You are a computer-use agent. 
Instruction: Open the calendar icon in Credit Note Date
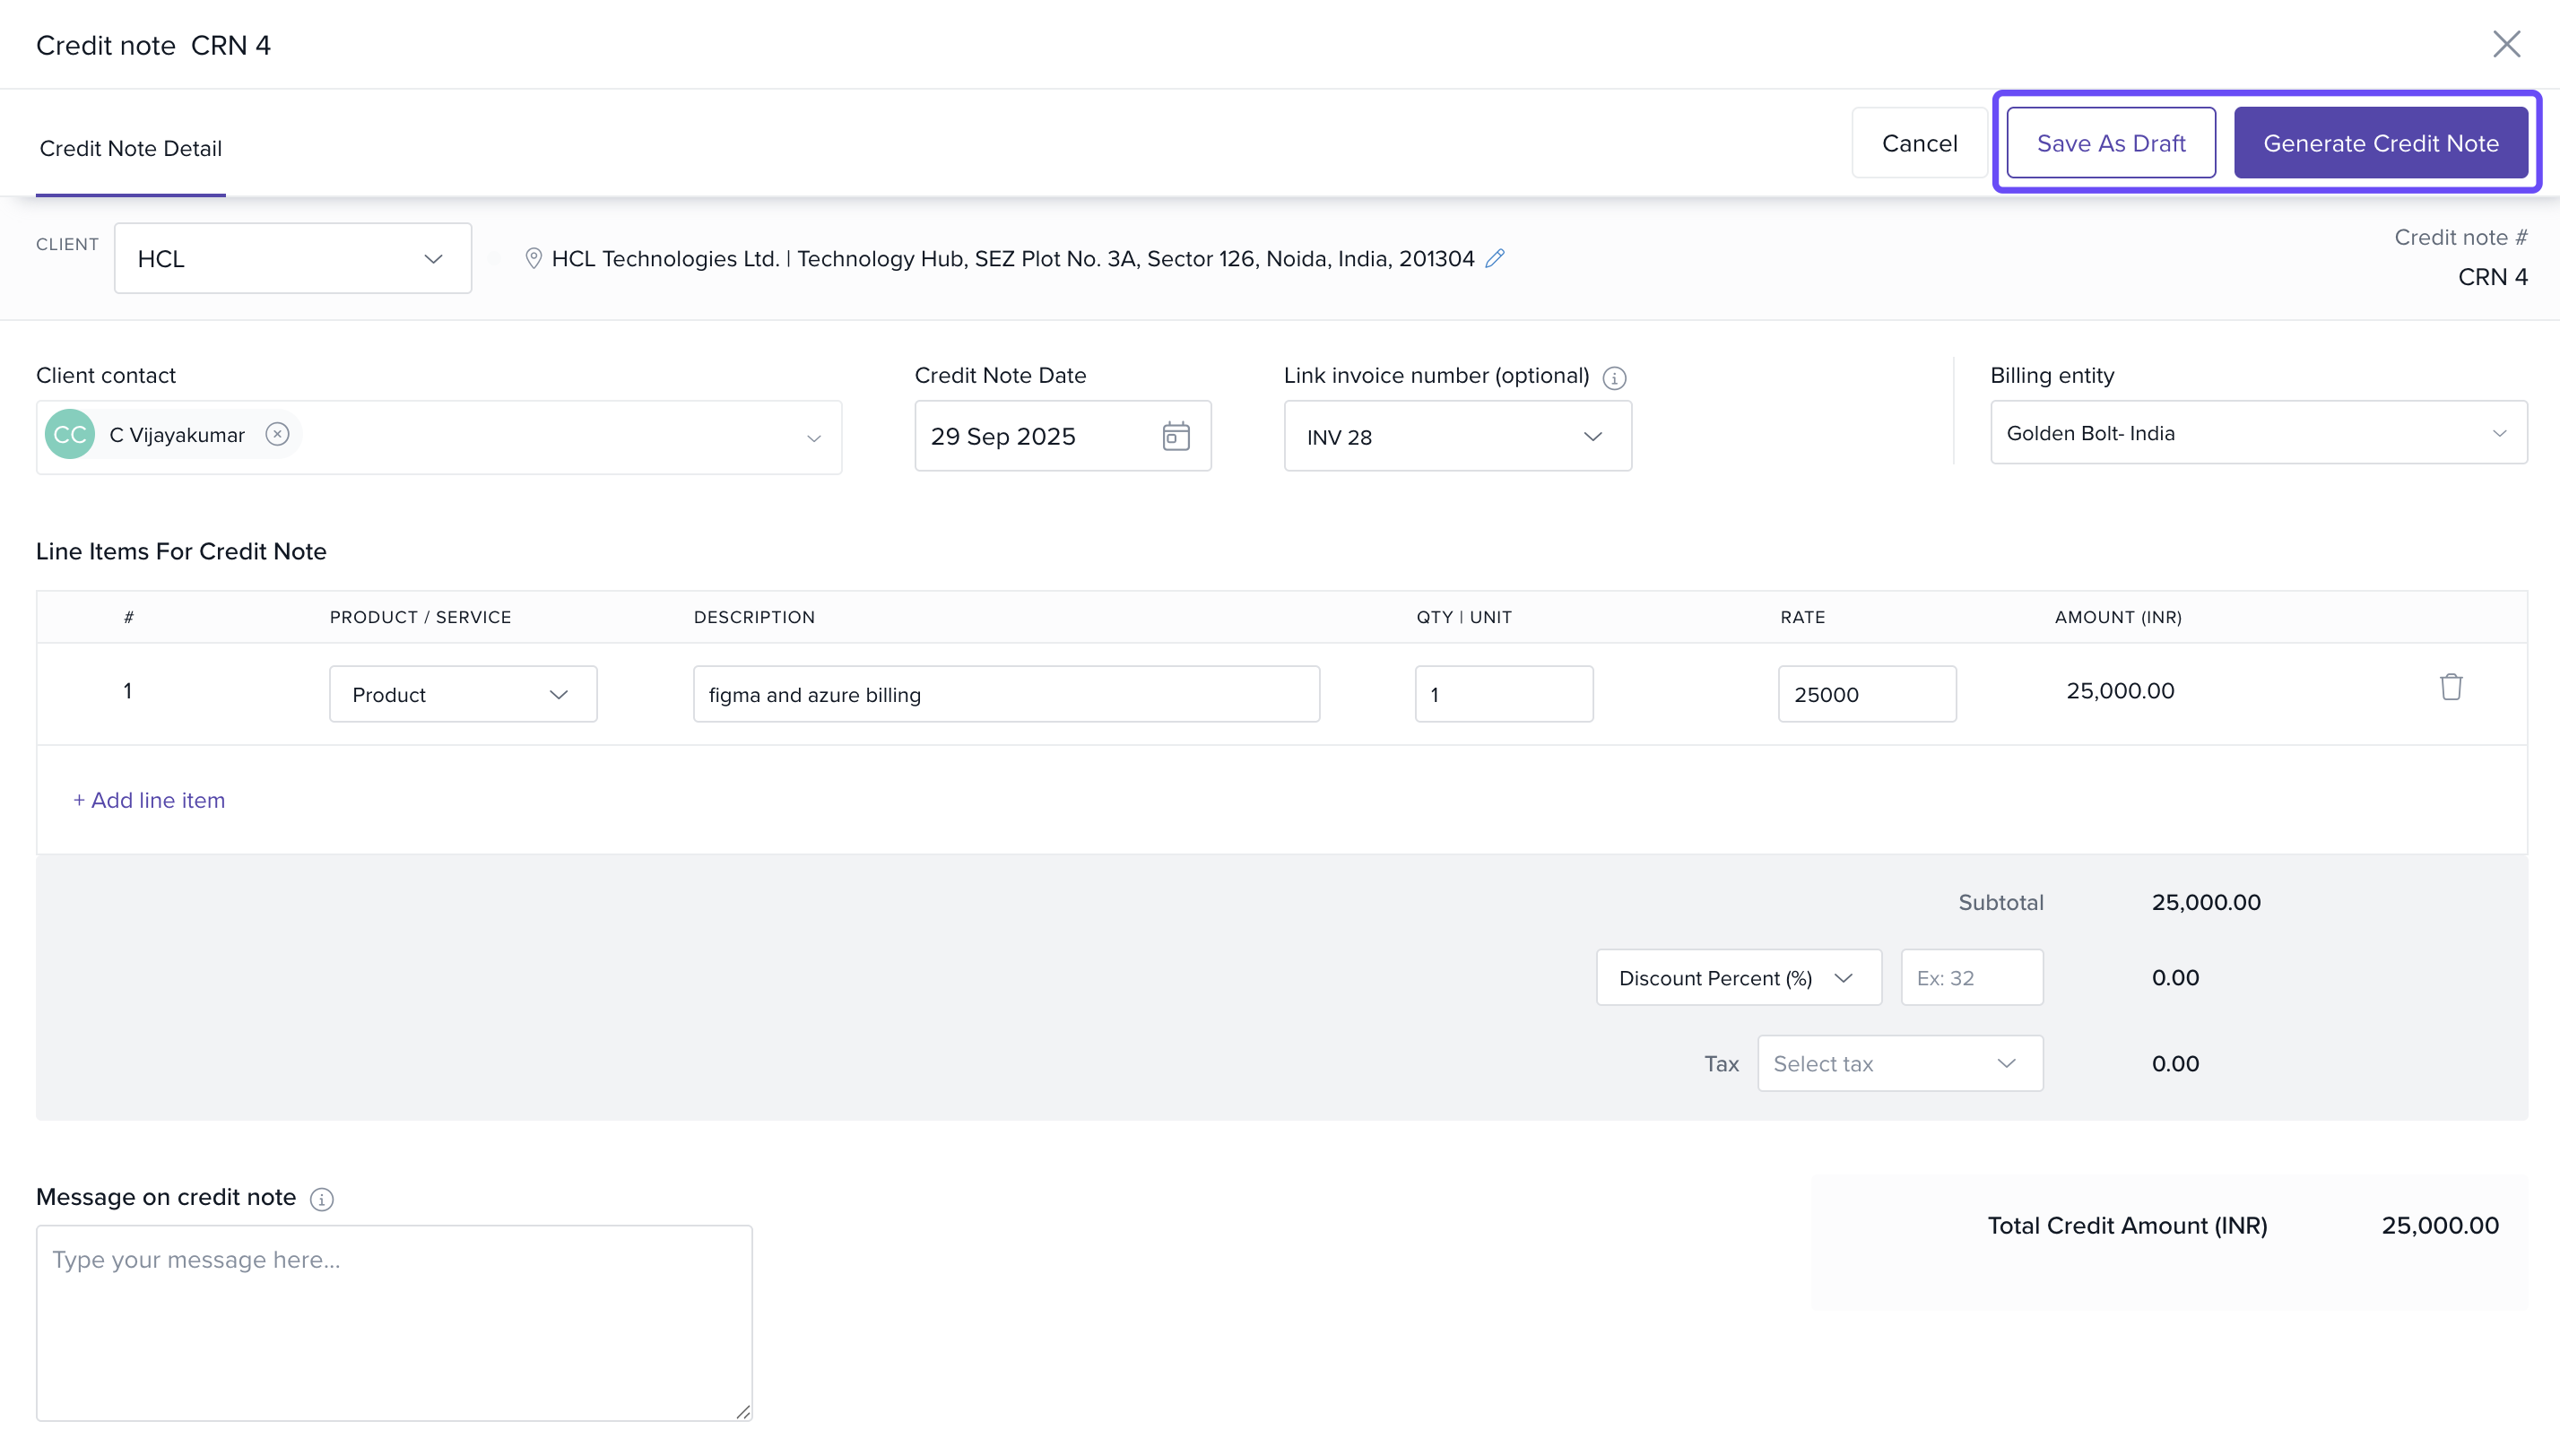1176,436
